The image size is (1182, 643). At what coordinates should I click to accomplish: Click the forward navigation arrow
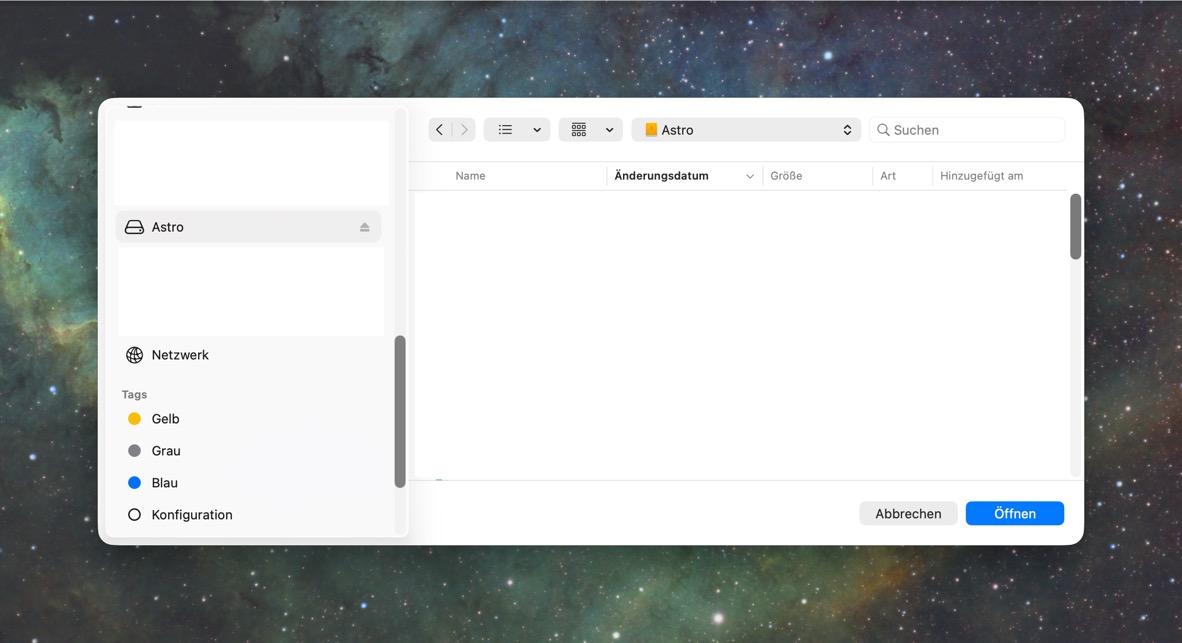464,130
